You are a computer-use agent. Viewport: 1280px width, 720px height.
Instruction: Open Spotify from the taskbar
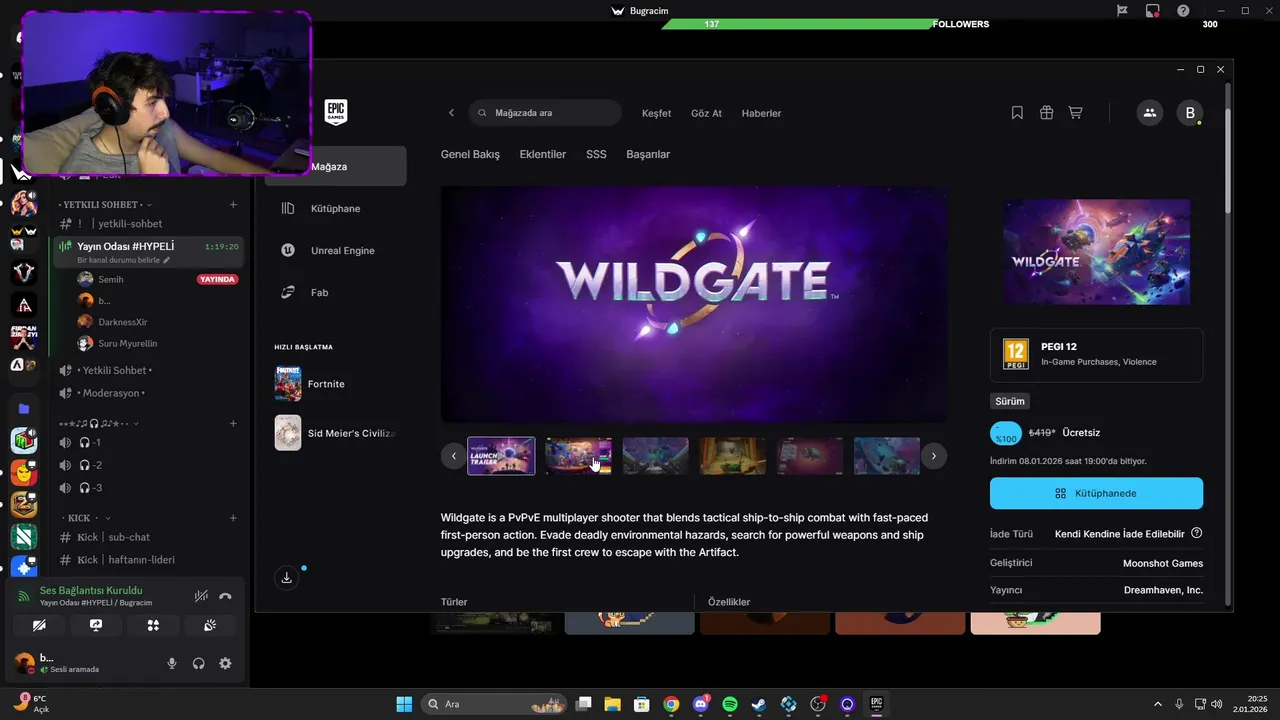click(730, 704)
